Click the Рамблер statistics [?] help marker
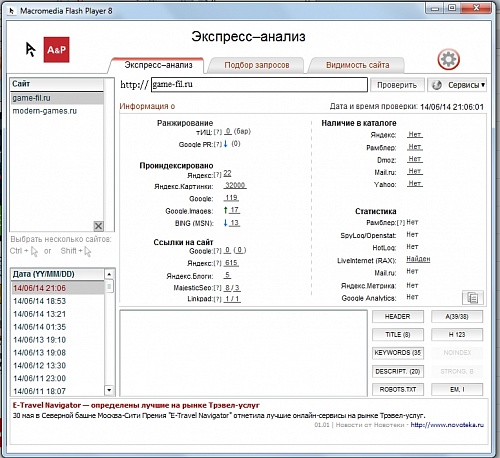500x458 pixels. (x=401, y=223)
